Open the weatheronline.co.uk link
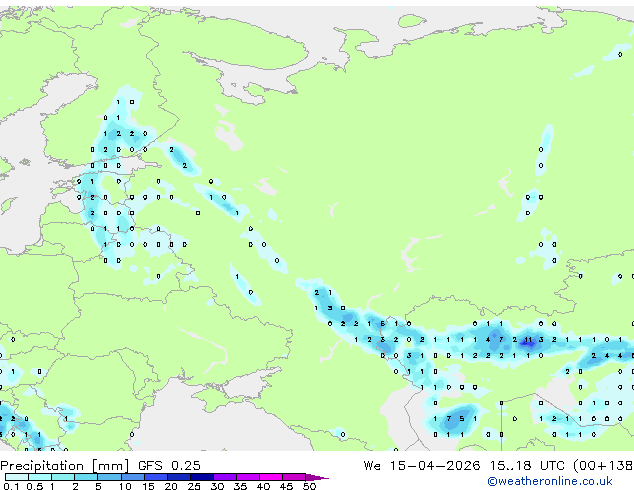Screen dimensions: 634x490 (550, 481)
